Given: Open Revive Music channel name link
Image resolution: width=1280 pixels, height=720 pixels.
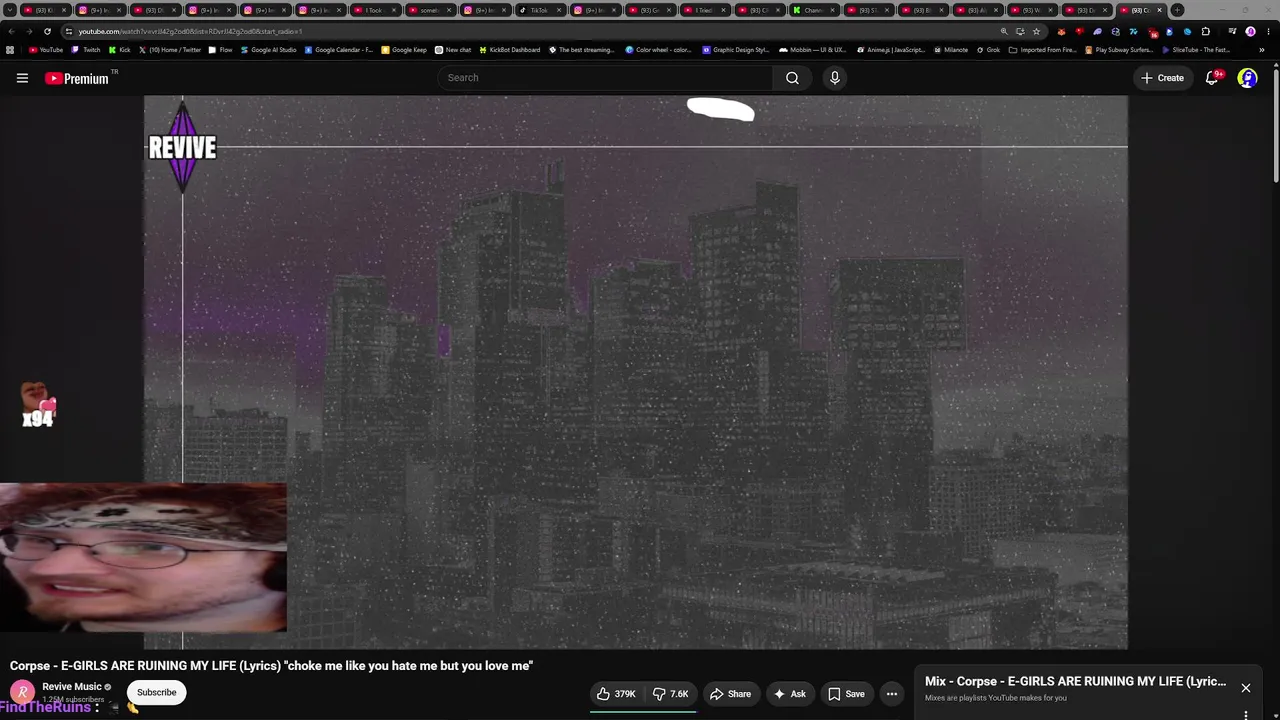Looking at the screenshot, I should 72,687.
